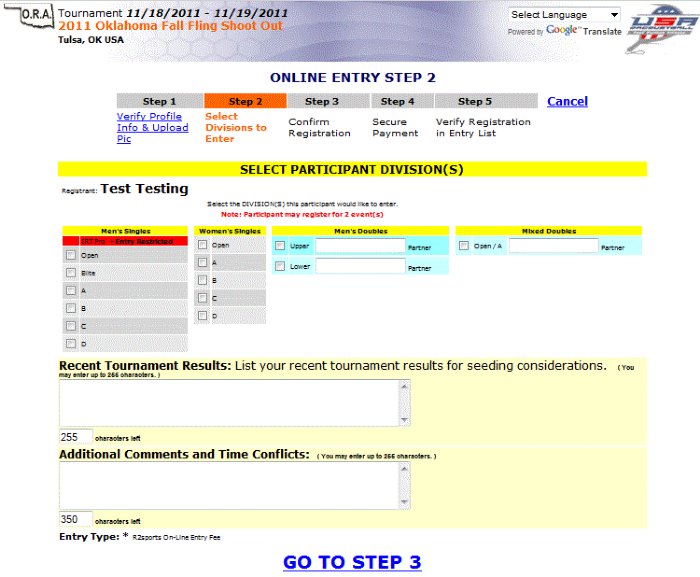Check Men's Singles D division
The width and height of the screenshot is (700, 577).
pyautogui.click(x=71, y=343)
